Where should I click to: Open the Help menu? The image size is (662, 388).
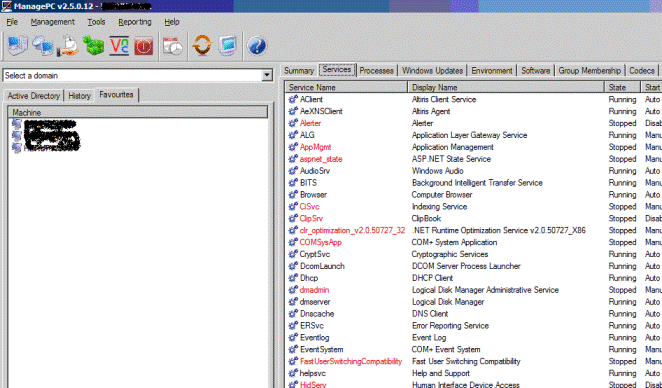[x=172, y=22]
